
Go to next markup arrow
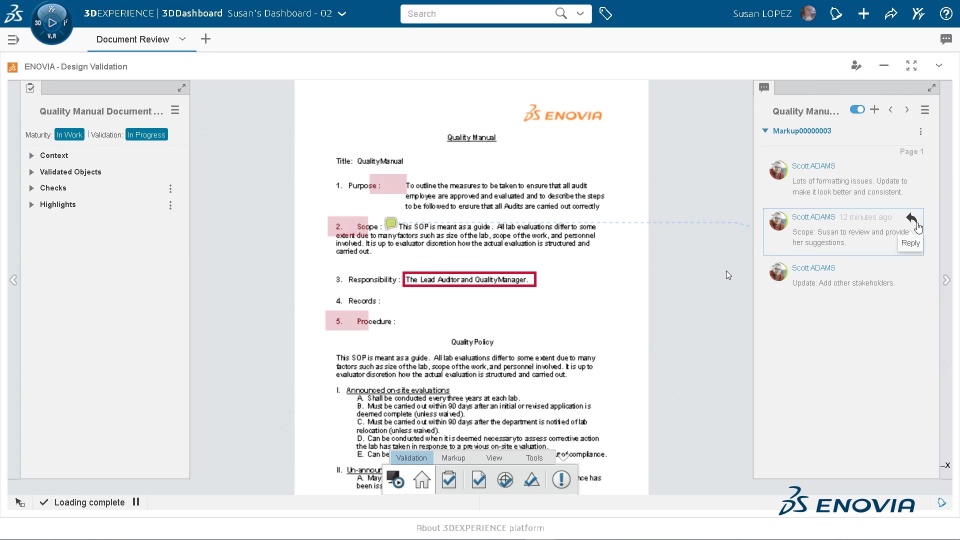(x=907, y=110)
